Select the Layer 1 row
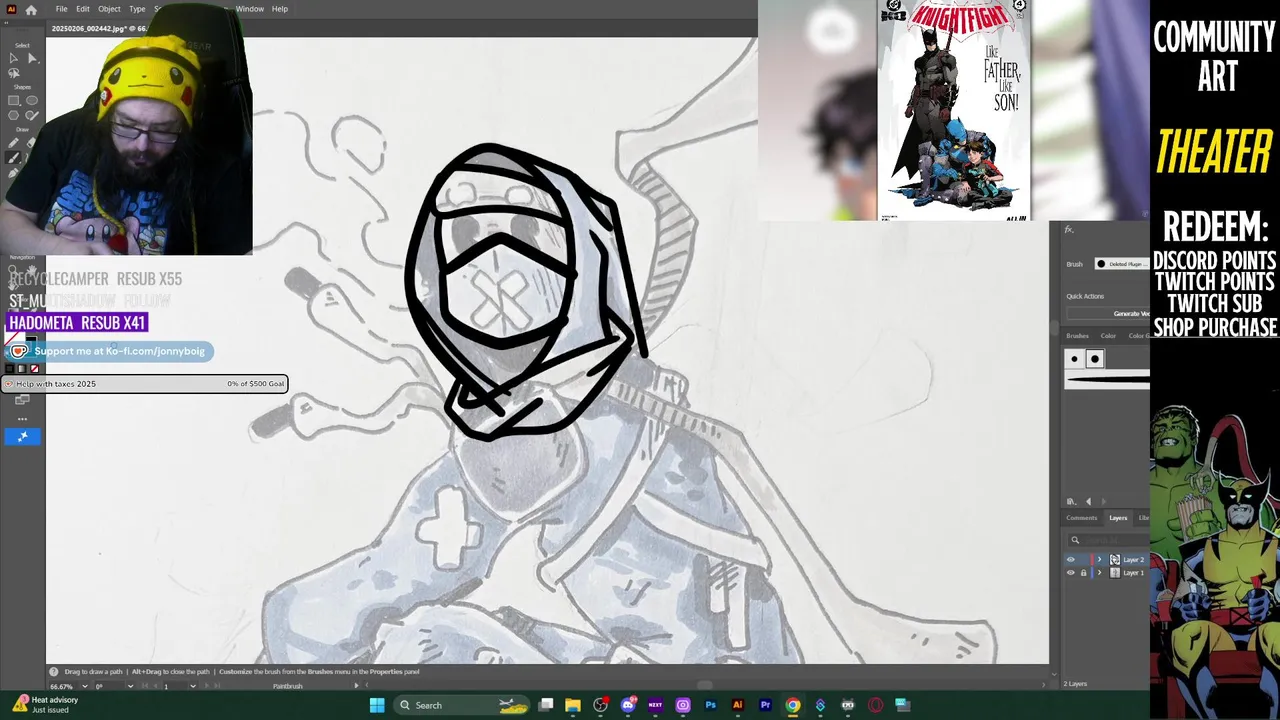 click(1107, 573)
